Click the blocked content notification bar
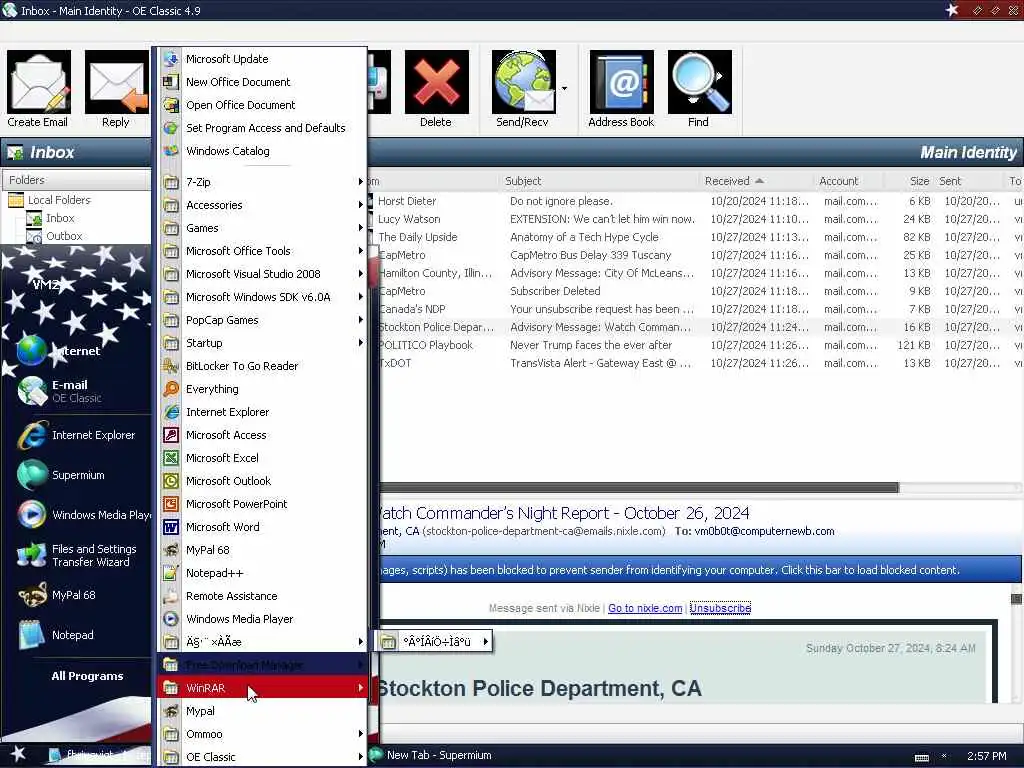Screen dimensions: 1024x768 (699, 569)
